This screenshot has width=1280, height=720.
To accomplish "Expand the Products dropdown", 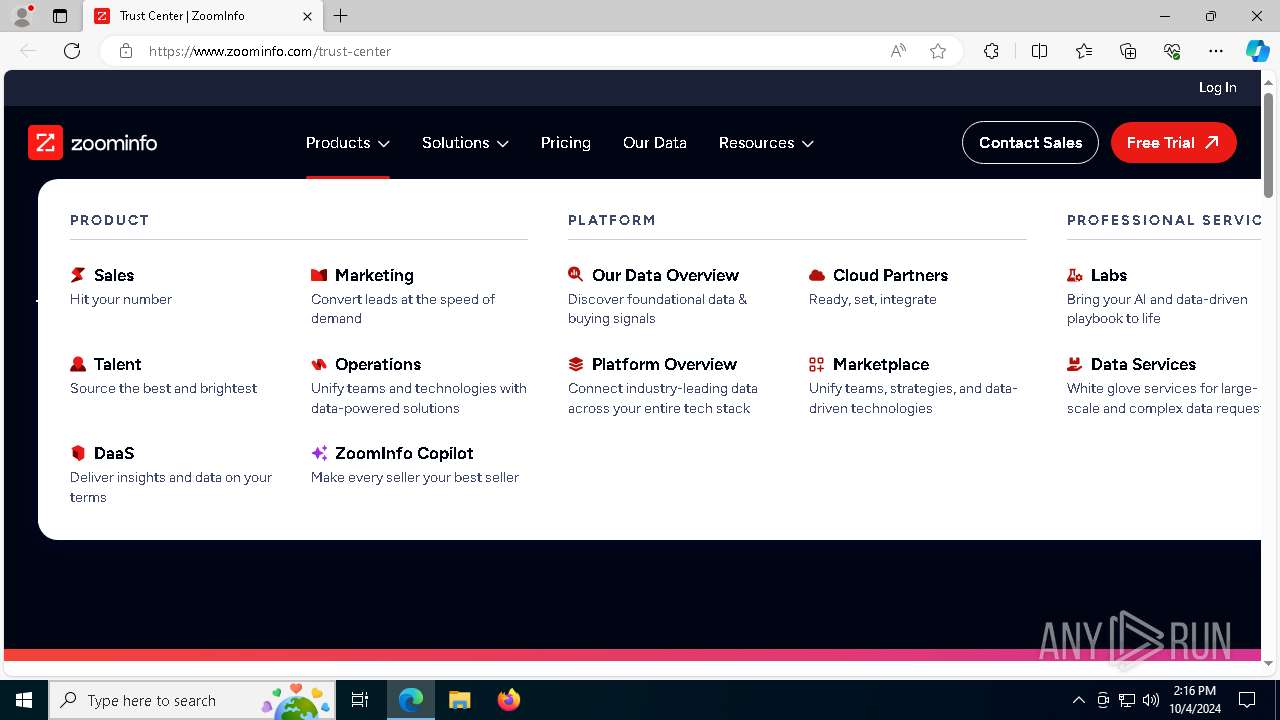I will [348, 143].
